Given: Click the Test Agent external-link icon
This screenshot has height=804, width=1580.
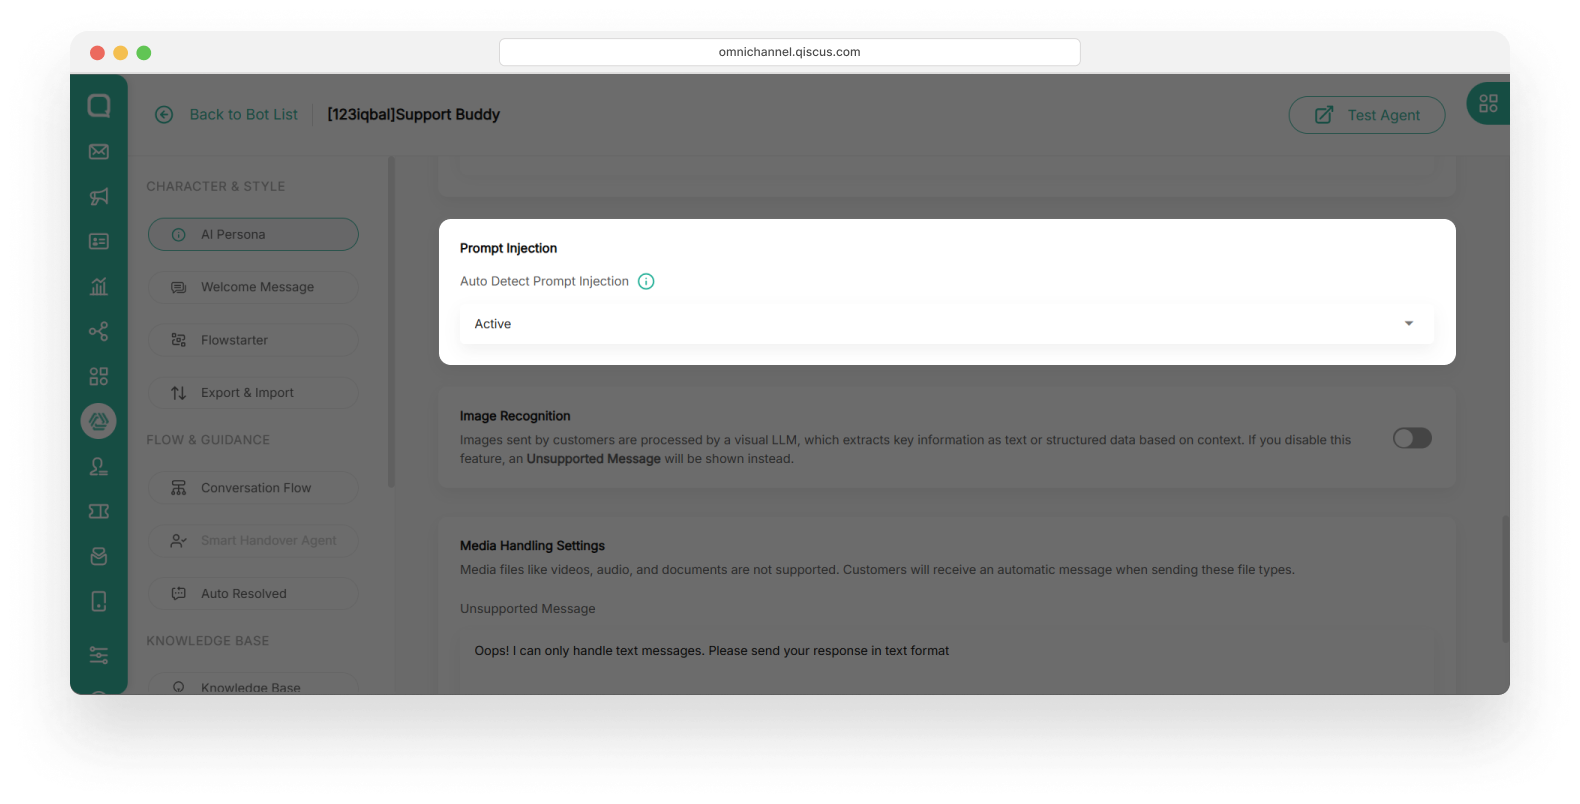Looking at the screenshot, I should 1324,115.
